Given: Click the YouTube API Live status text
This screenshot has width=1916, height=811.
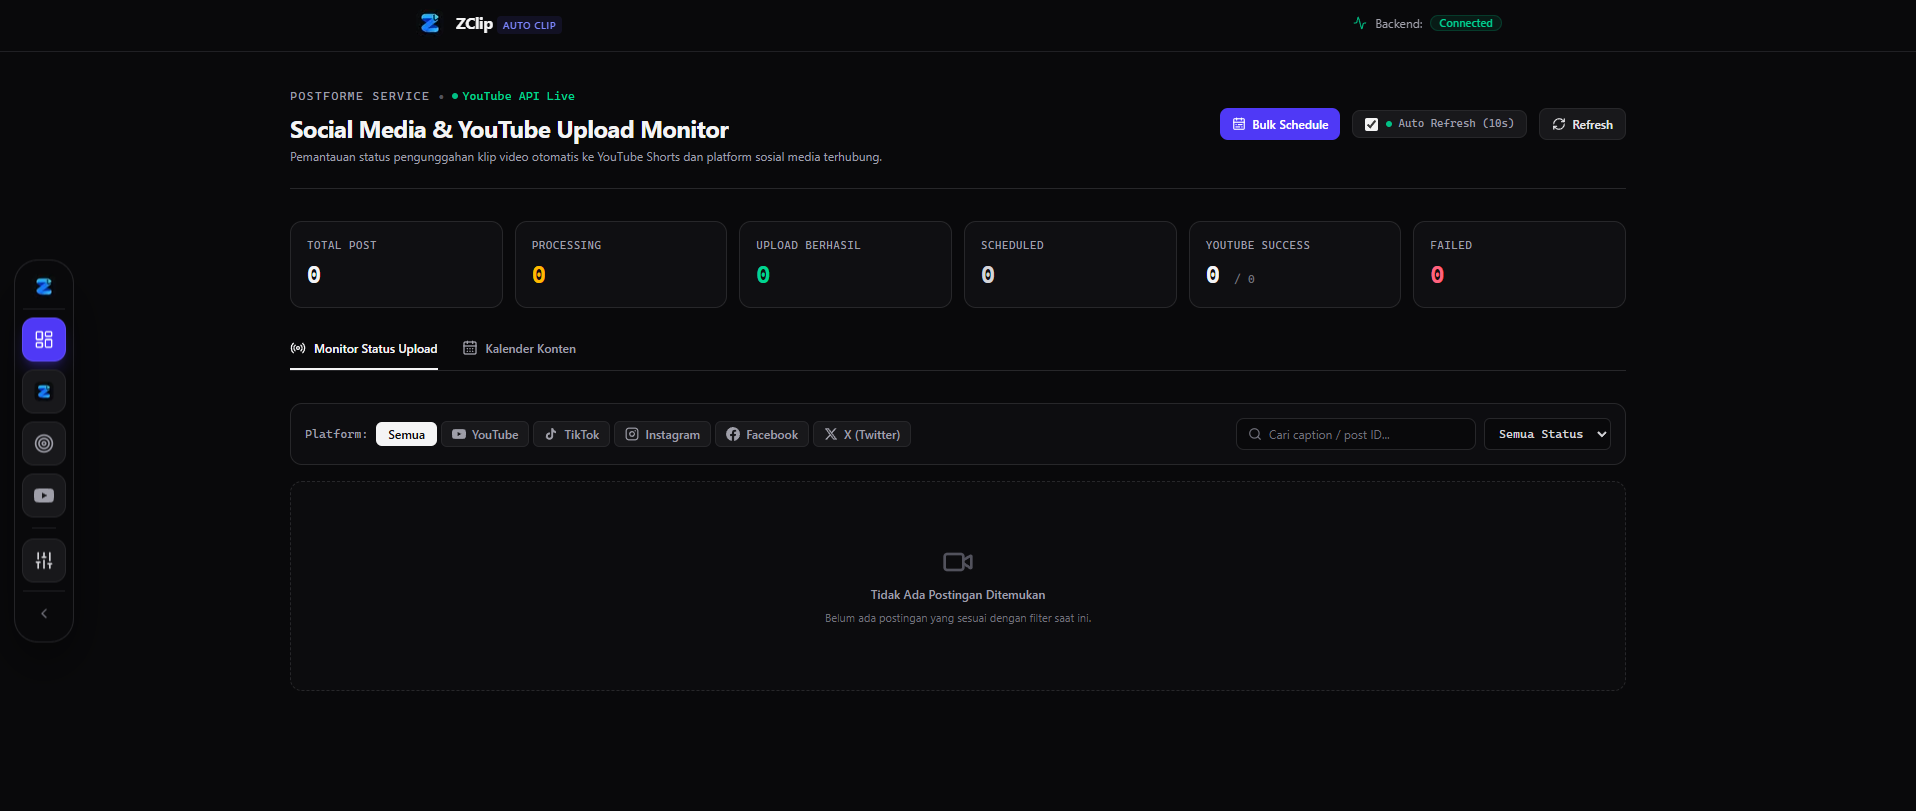Looking at the screenshot, I should point(518,96).
